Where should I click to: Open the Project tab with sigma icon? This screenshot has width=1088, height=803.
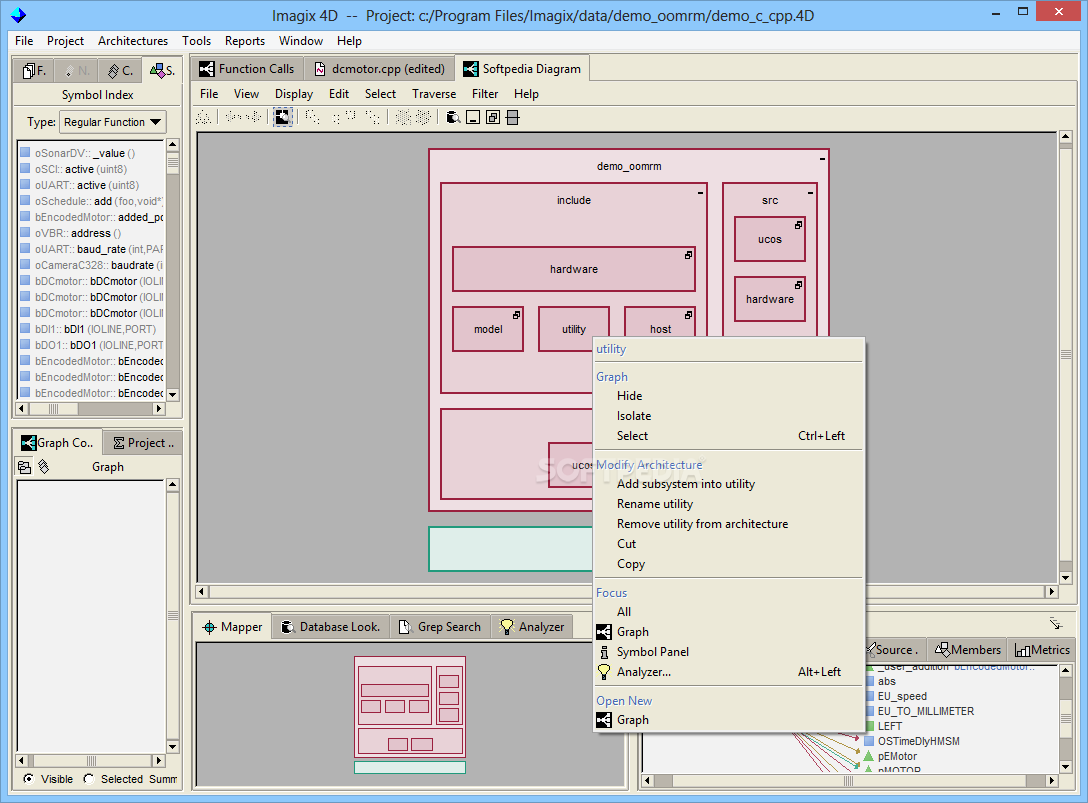144,443
